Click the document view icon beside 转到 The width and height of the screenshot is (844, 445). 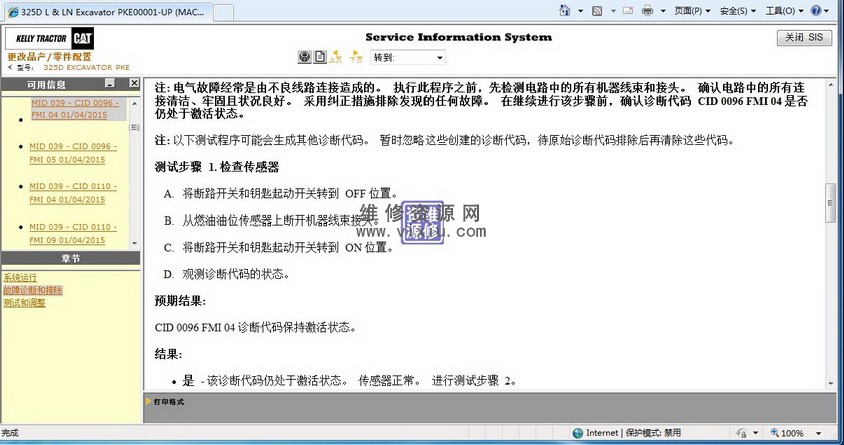(320, 57)
